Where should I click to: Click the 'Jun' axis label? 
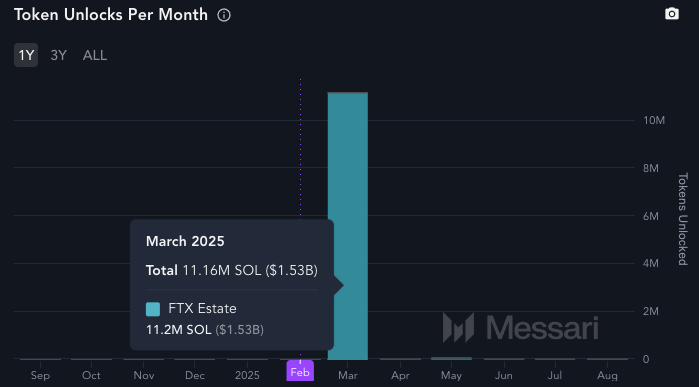[504, 375]
